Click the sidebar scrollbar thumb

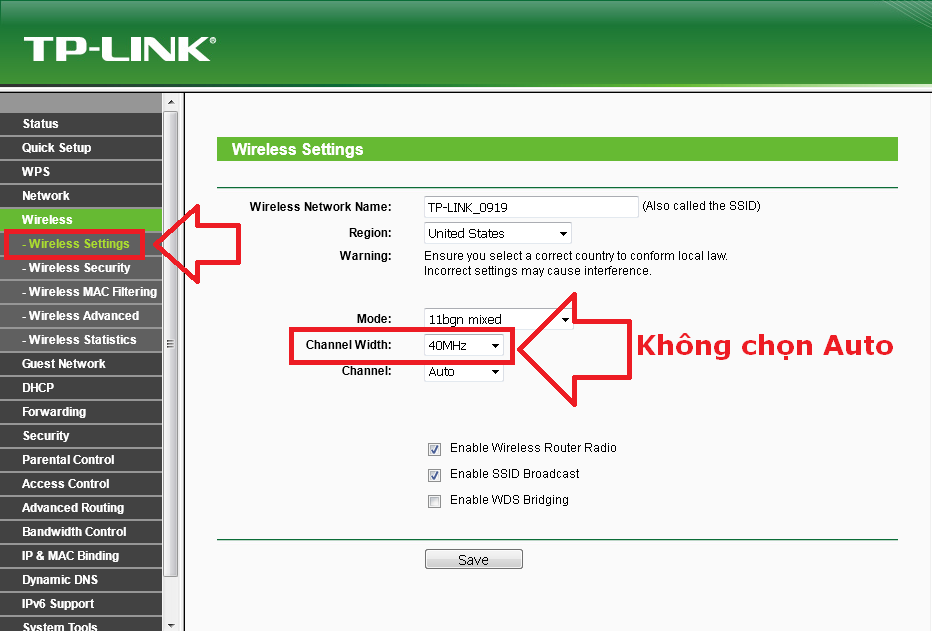171,344
